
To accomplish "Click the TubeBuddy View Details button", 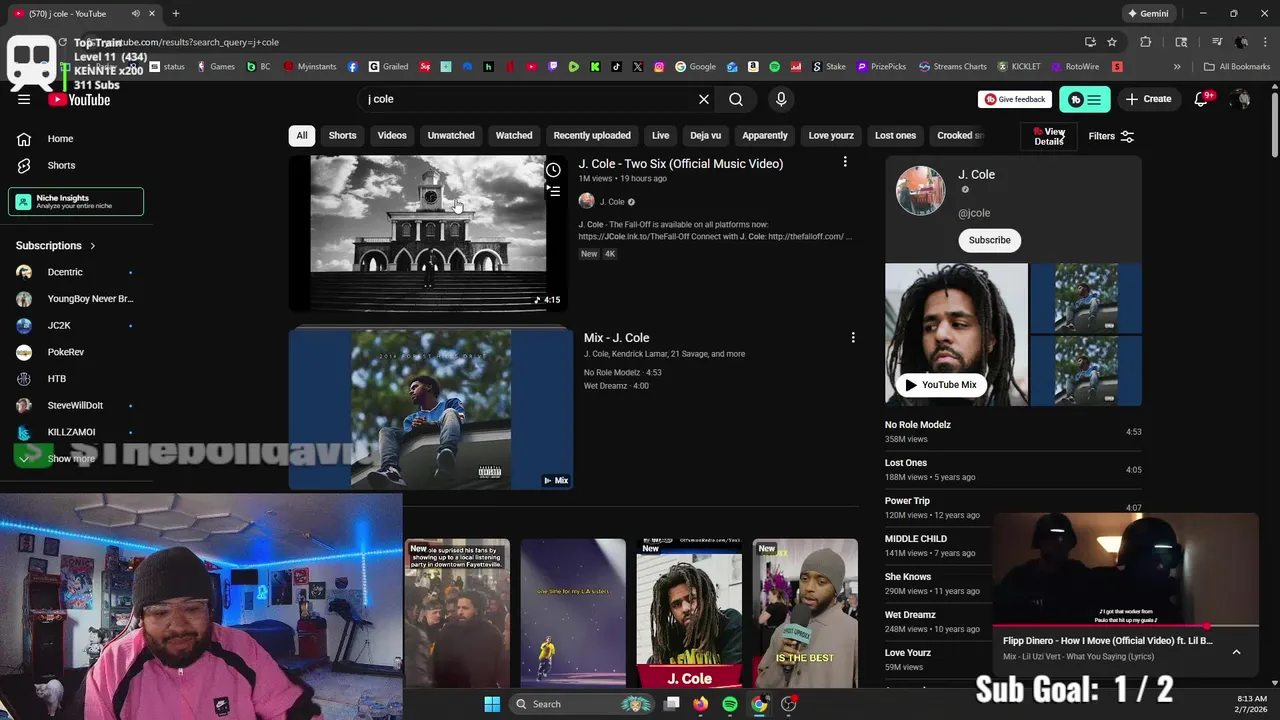I will tap(1049, 137).
